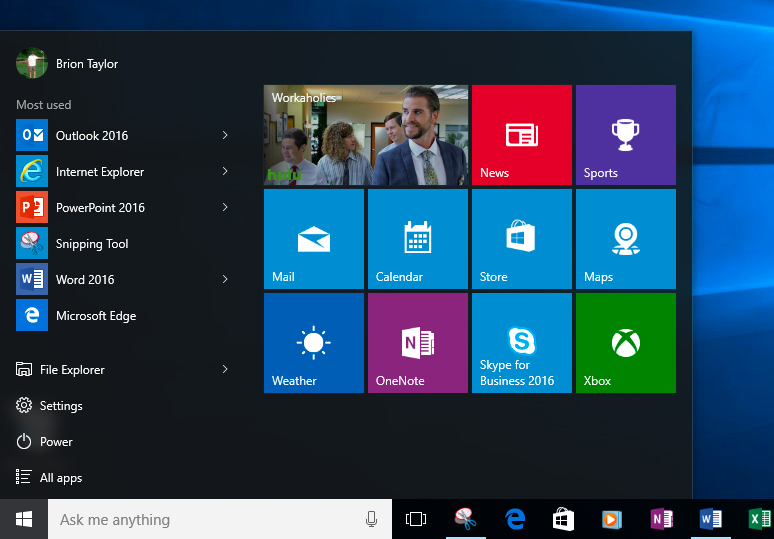
Task: Switch to Snipping Tool on taskbar
Action: pyautogui.click(x=465, y=519)
